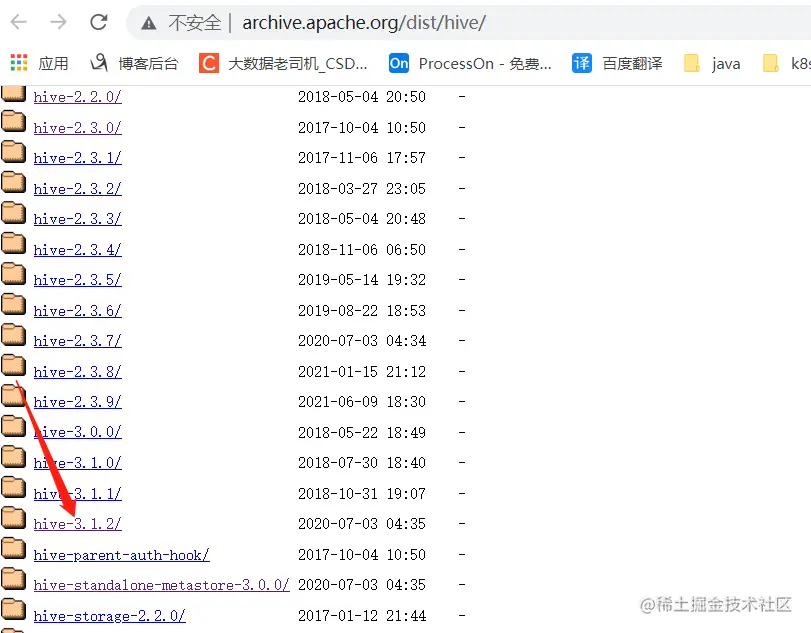Open the hive-2.3.2/ directory link

(x=78, y=189)
